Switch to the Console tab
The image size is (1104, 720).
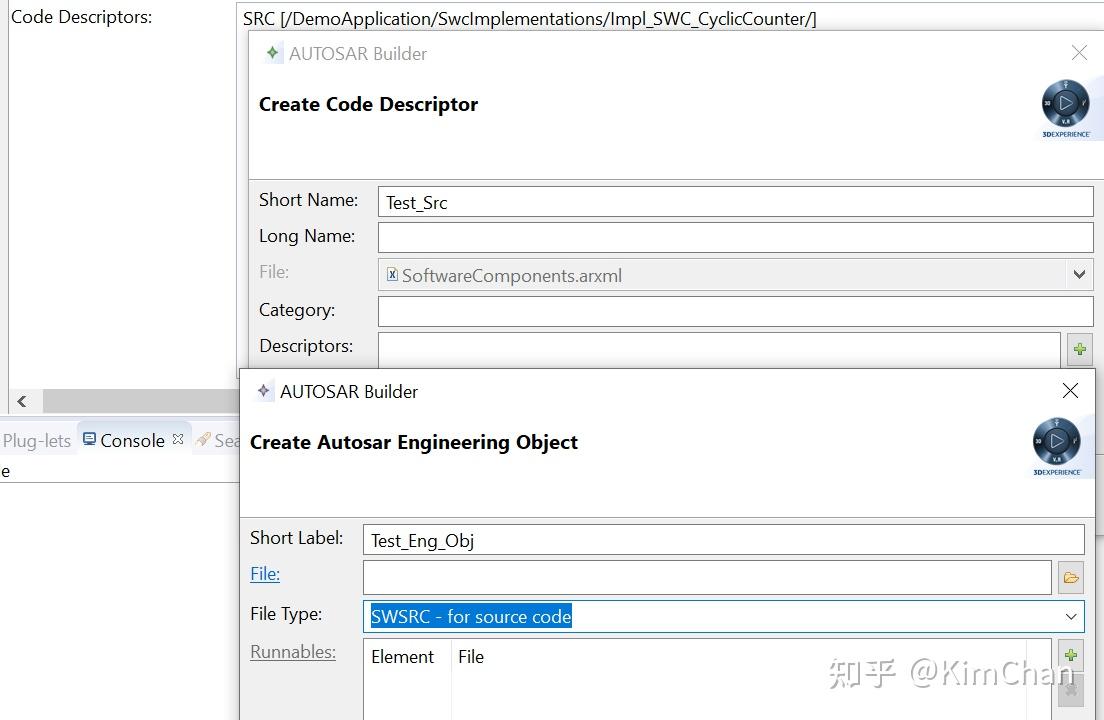131,440
